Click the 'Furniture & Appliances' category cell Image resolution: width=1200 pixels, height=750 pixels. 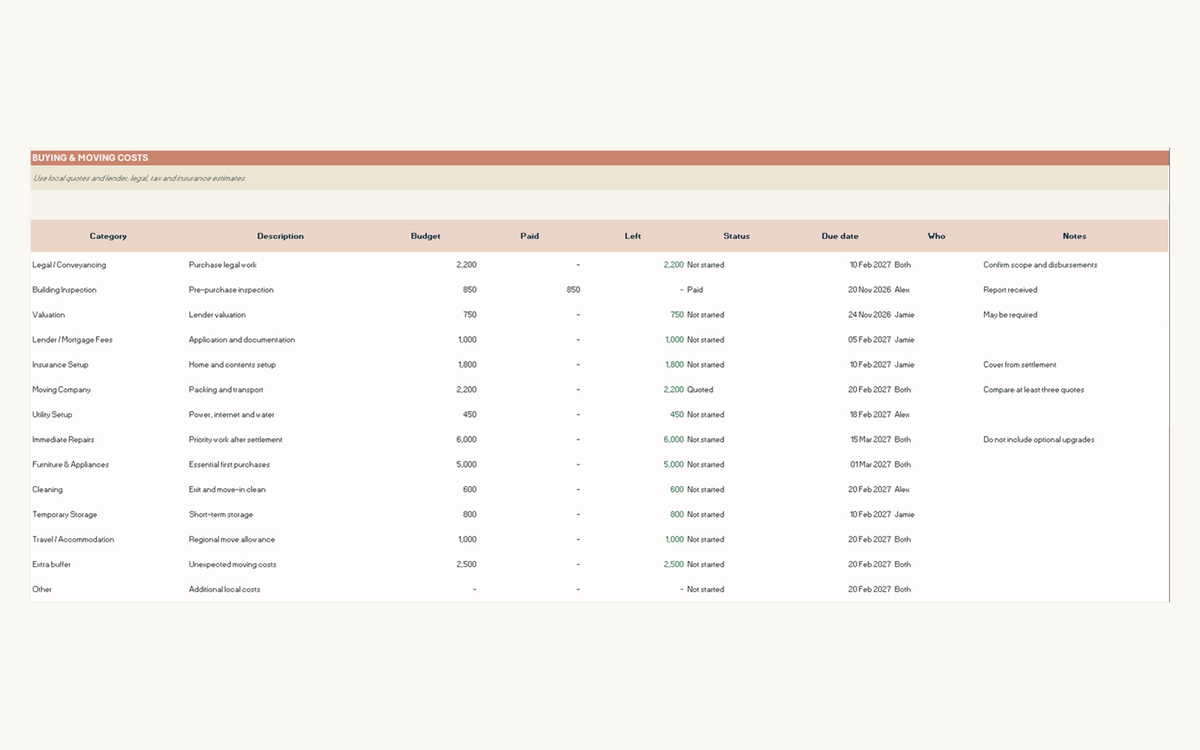coord(70,465)
